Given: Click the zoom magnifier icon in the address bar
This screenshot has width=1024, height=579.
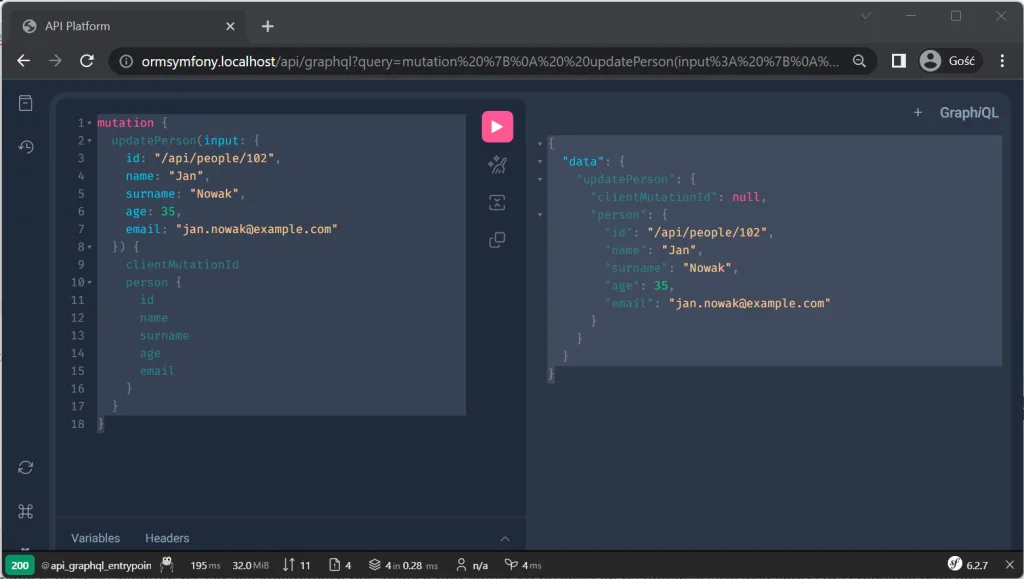Looking at the screenshot, I should (x=859, y=61).
